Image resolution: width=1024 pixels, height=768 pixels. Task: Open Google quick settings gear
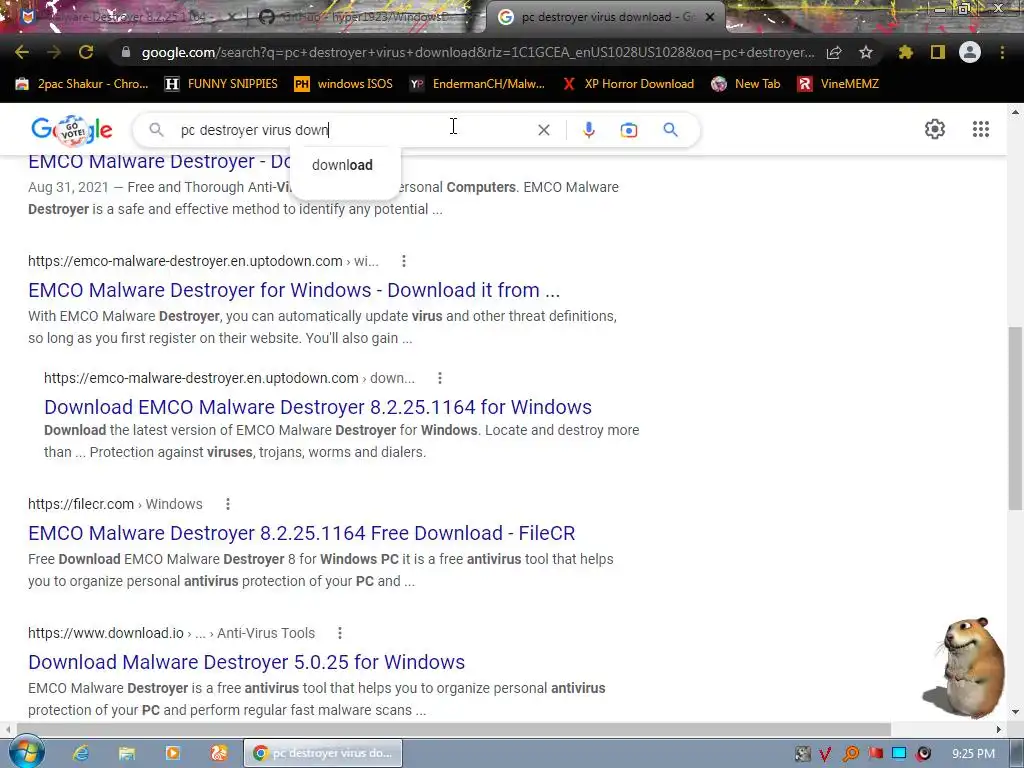click(x=935, y=129)
